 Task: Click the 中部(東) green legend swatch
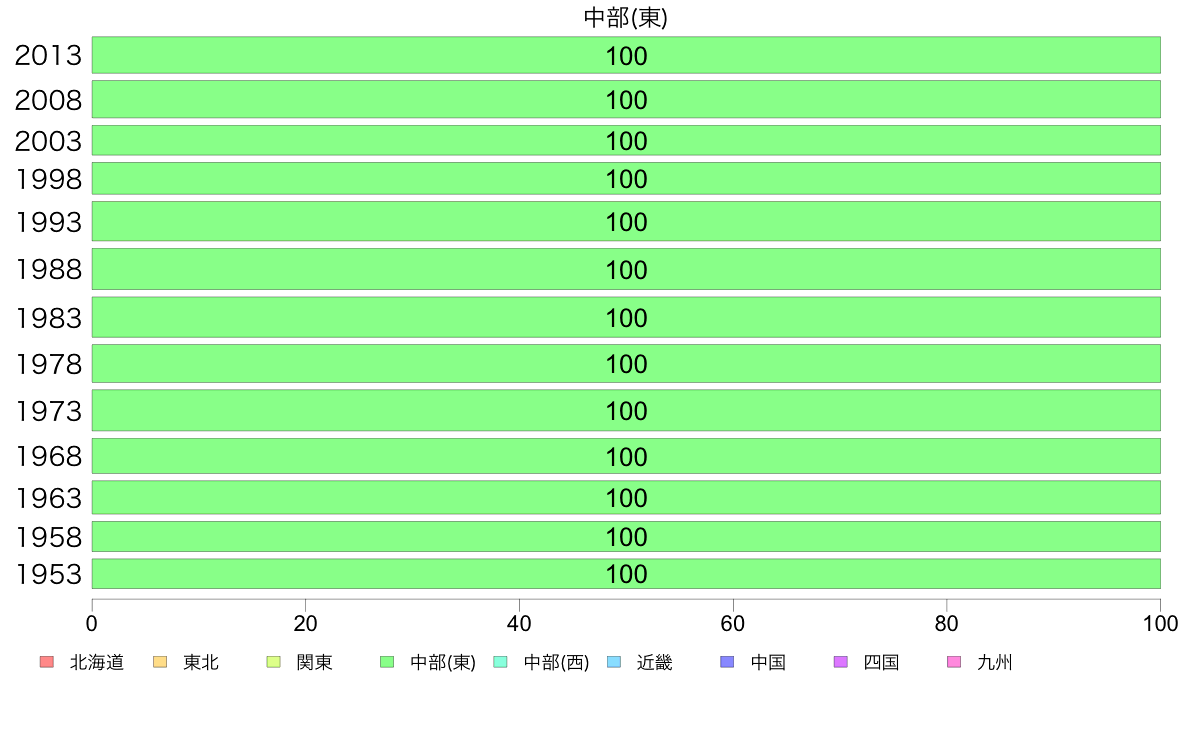387,662
